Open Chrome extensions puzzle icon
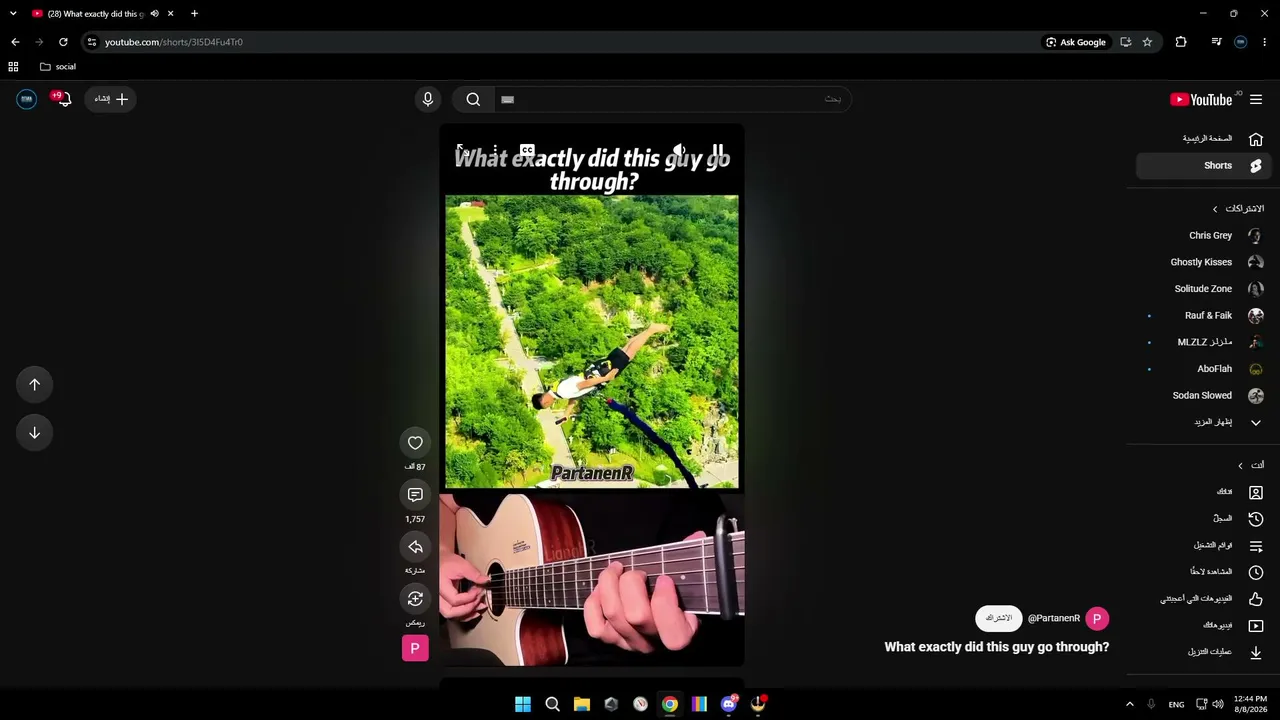This screenshot has width=1280, height=720. (x=1181, y=42)
